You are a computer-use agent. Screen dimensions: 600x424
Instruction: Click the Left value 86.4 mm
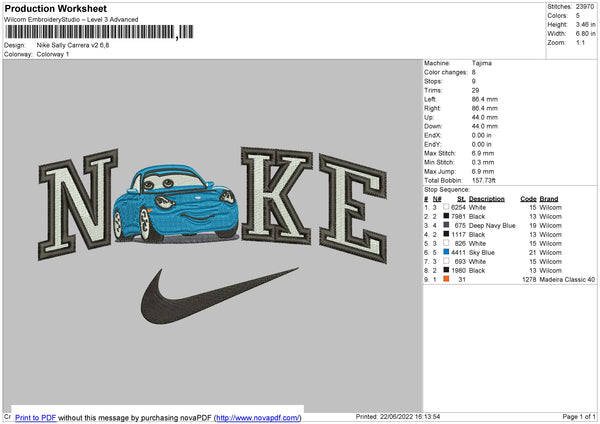[484, 99]
